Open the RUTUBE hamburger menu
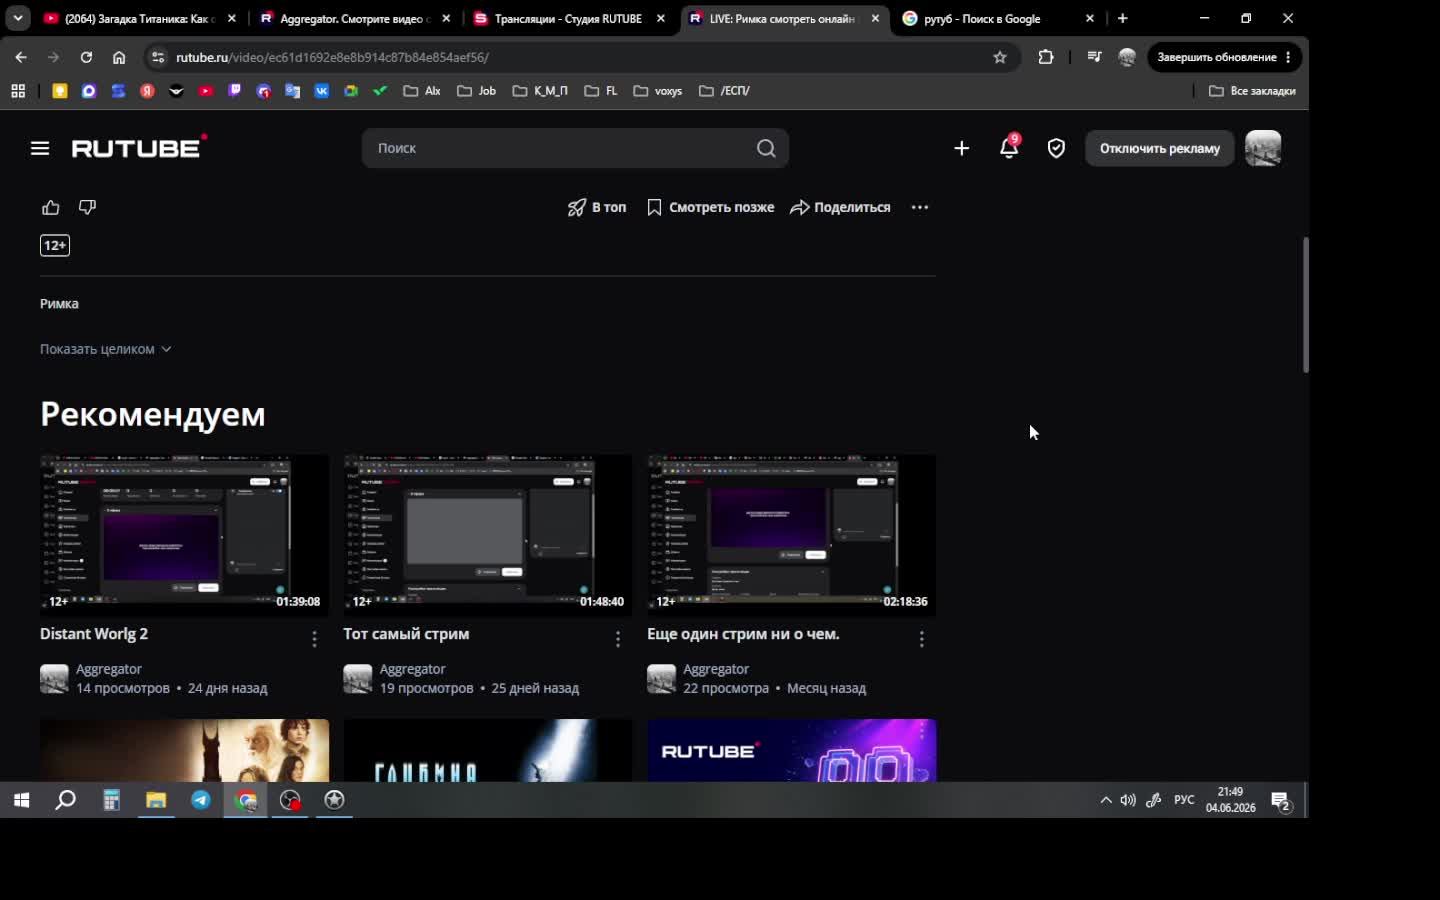 point(40,148)
